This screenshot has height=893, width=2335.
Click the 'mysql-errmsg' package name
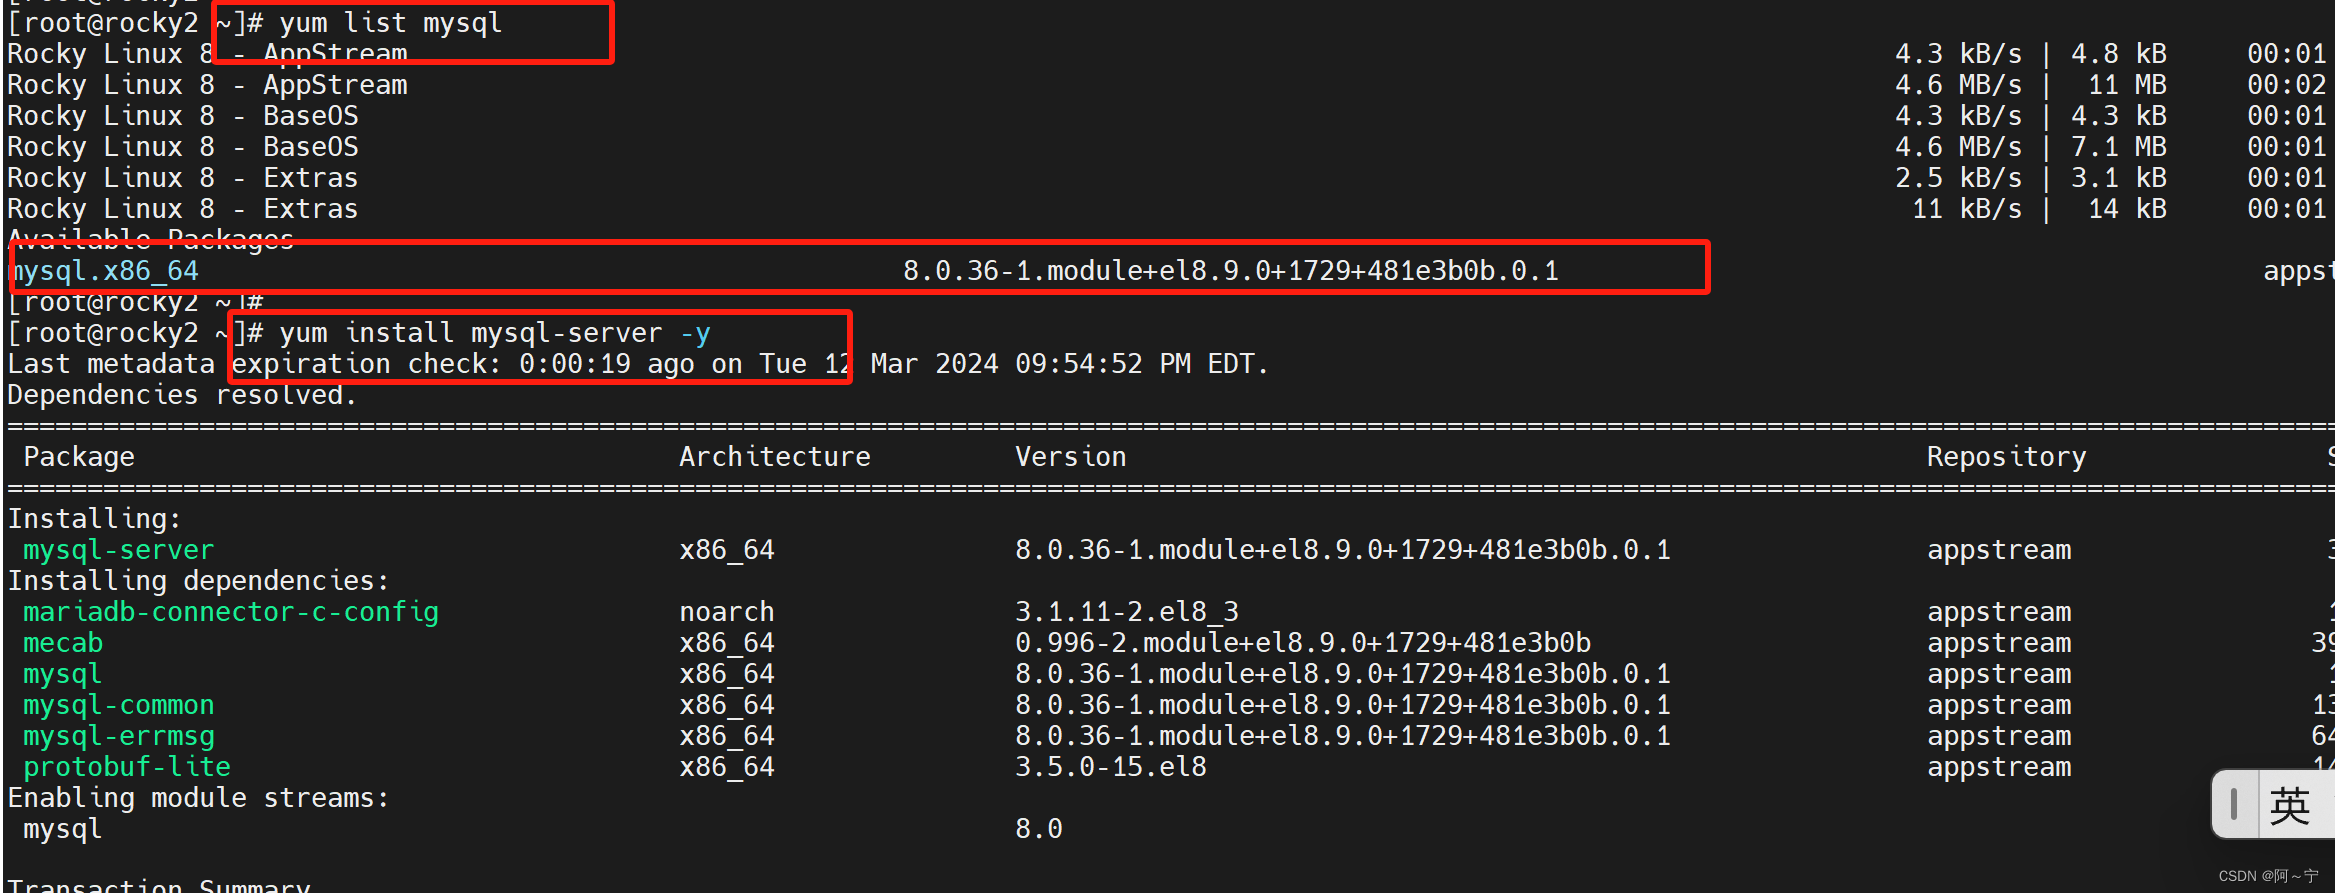coord(119,736)
